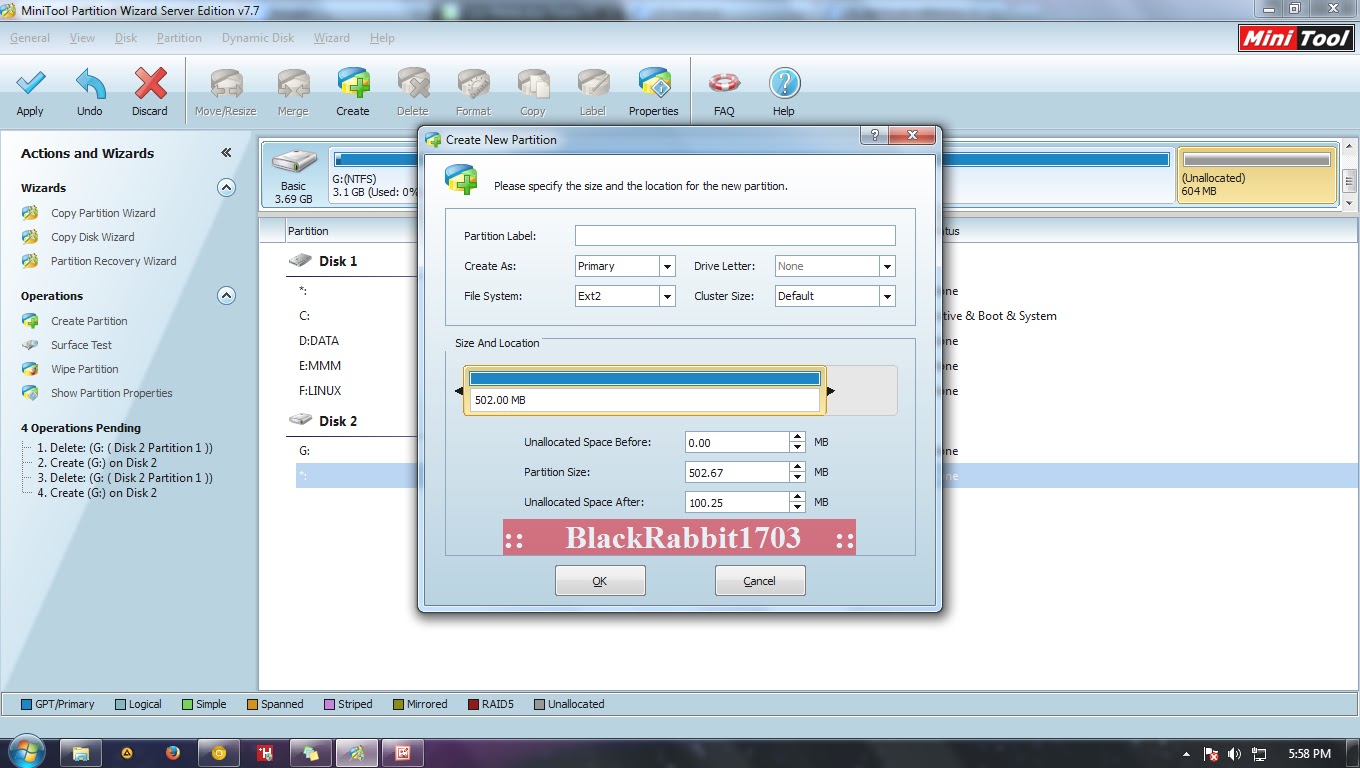The image size is (1360, 768).
Task: Collapse the Operations section
Action: (226, 295)
